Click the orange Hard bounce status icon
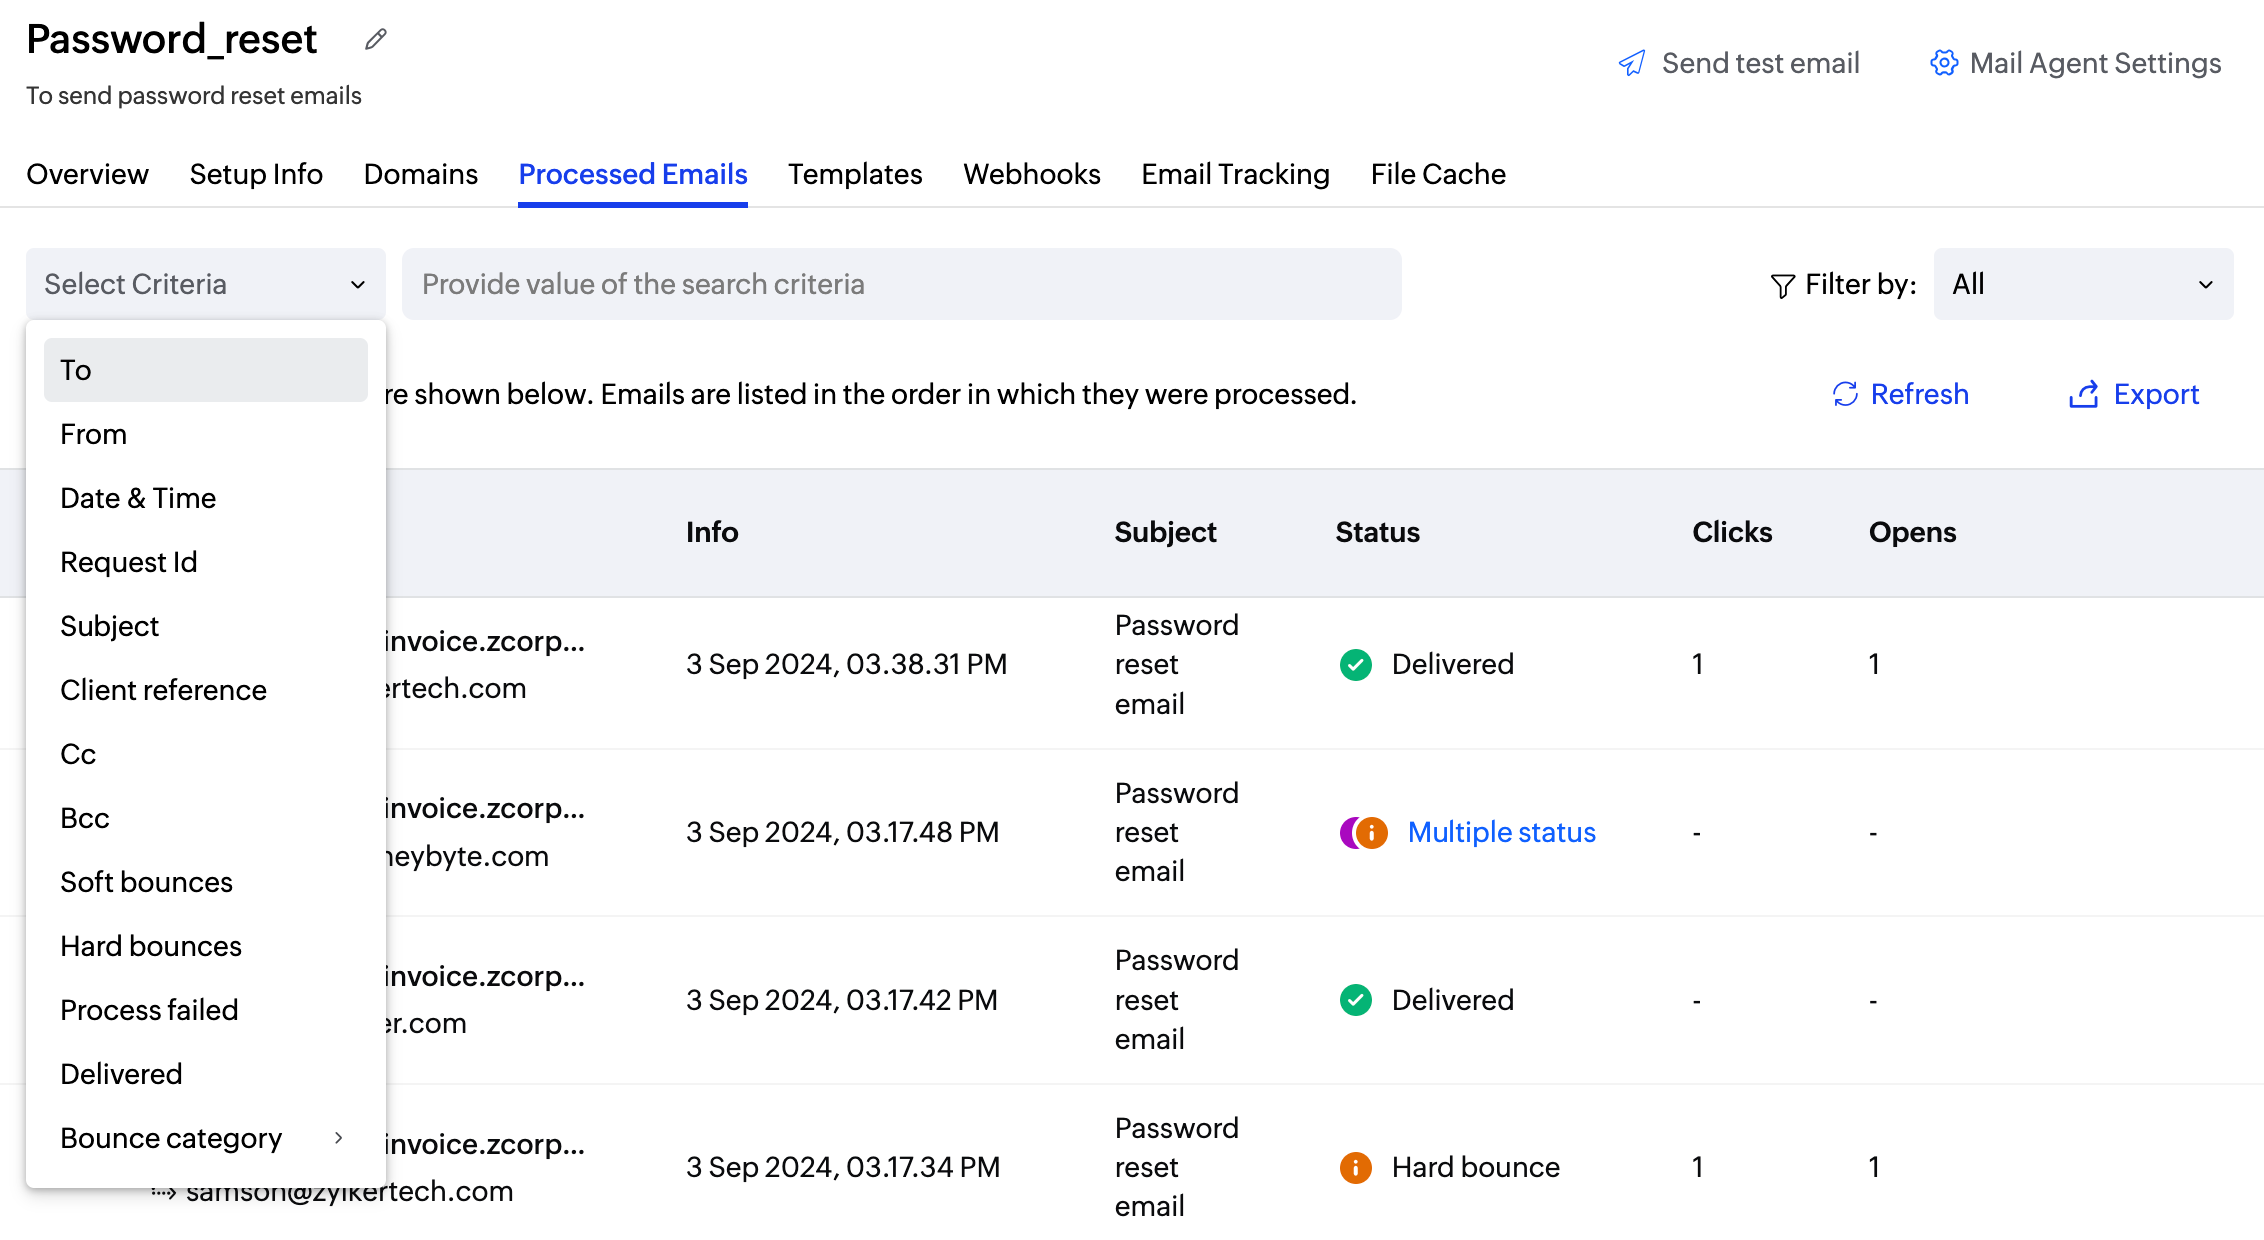This screenshot has height=1240, width=2264. (1355, 1167)
